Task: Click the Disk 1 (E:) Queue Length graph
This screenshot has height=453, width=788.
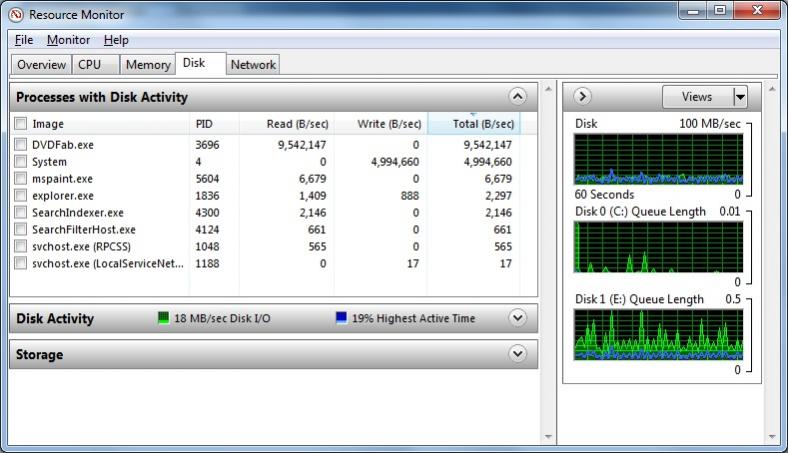Action: pyautogui.click(x=658, y=334)
